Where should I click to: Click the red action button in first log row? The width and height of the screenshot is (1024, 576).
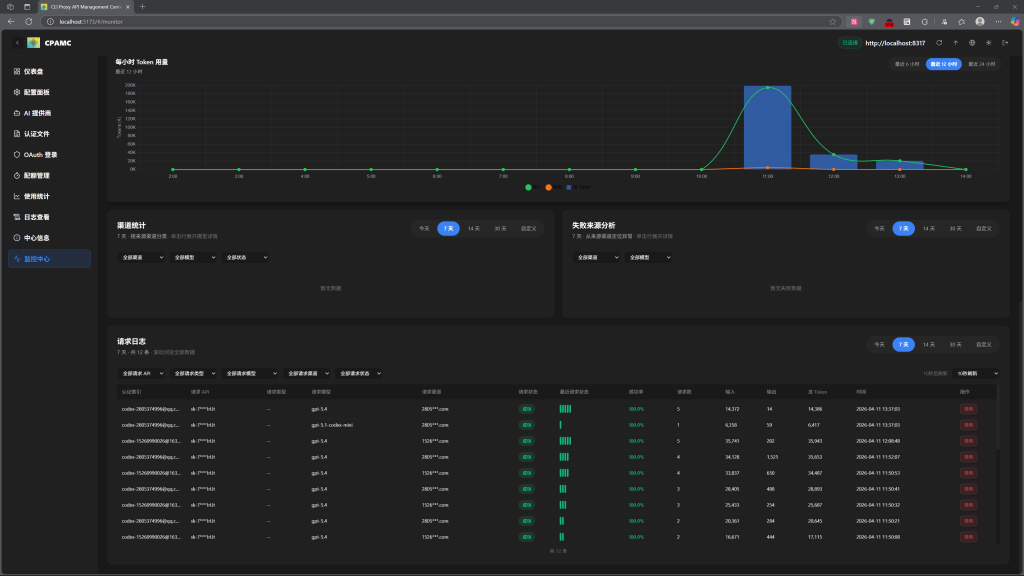coord(968,409)
